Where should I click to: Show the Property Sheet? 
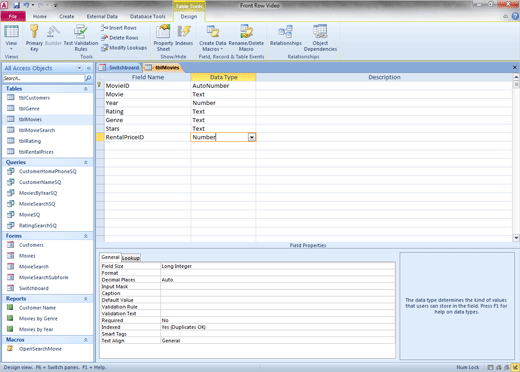(x=163, y=38)
